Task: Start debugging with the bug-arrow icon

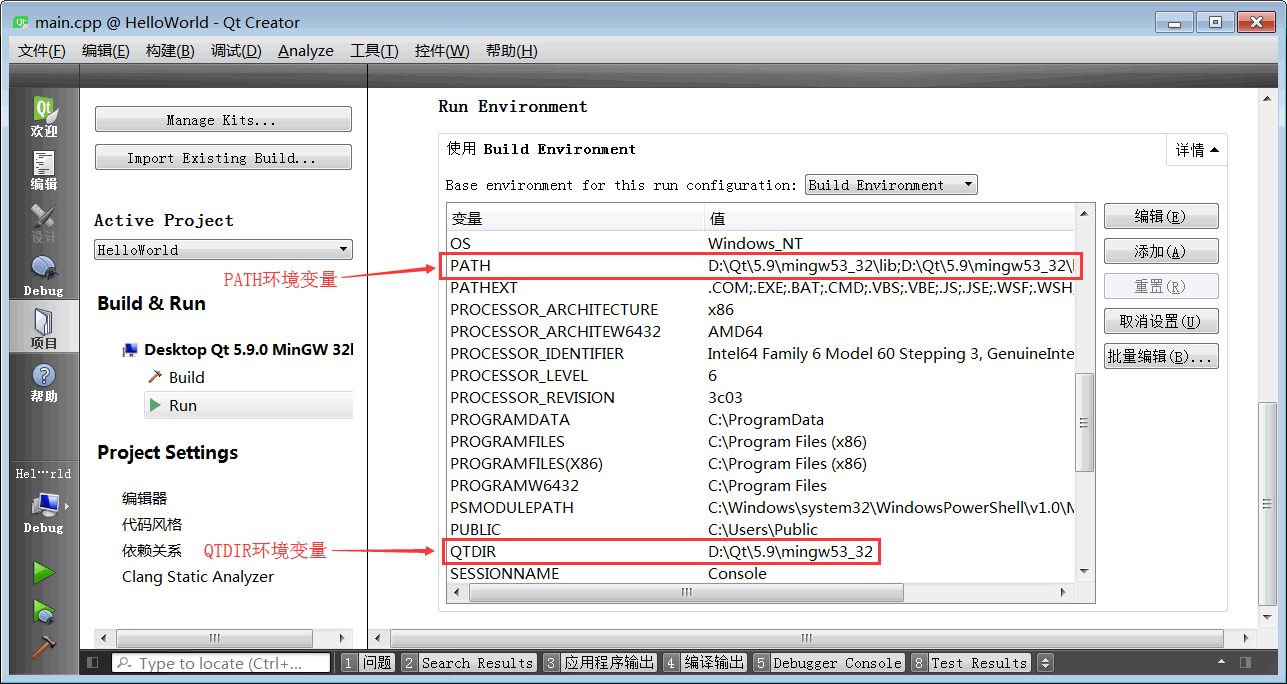Action: point(43,610)
